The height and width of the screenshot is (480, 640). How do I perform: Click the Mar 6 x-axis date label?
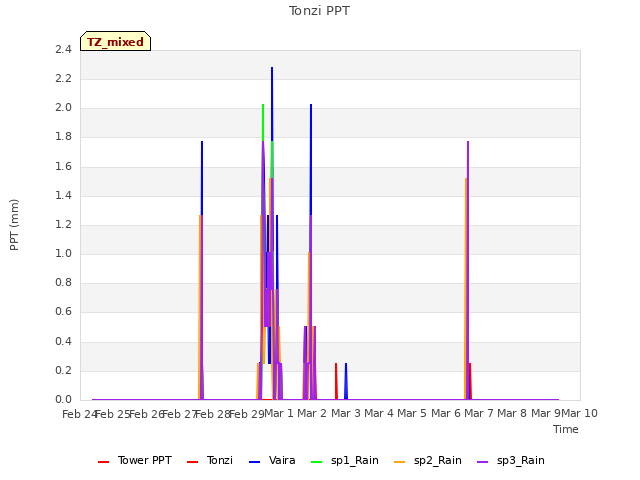point(446,413)
